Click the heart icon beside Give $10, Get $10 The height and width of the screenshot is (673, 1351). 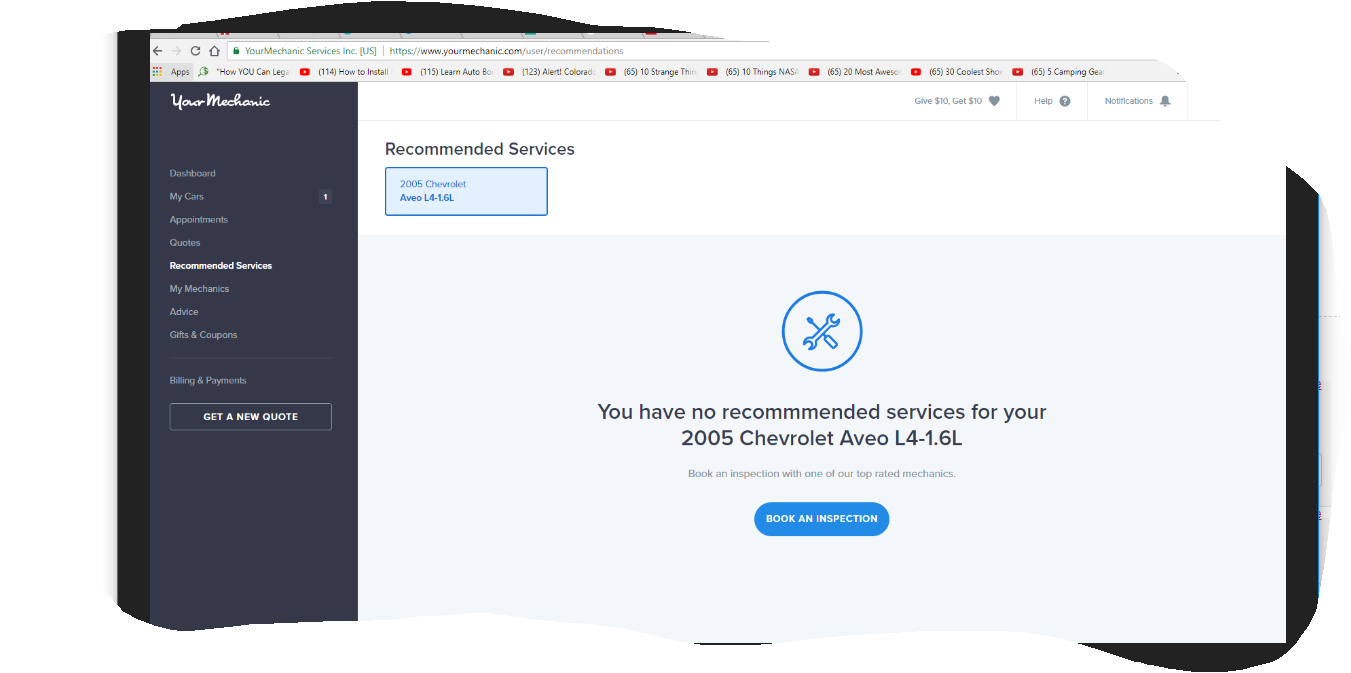(x=994, y=101)
